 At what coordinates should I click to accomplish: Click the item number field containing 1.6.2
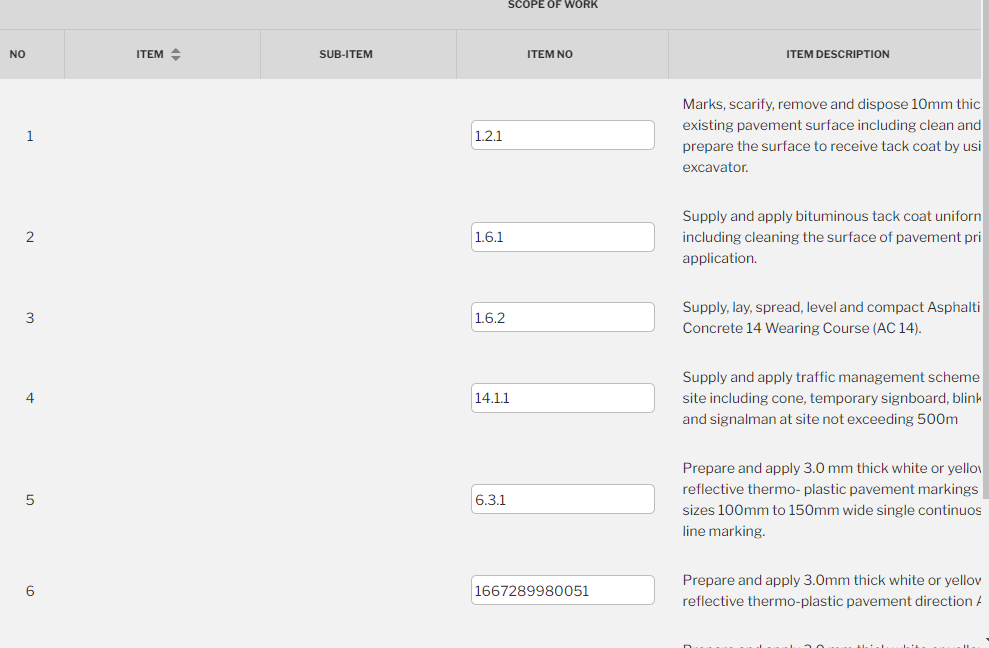pyautogui.click(x=563, y=317)
